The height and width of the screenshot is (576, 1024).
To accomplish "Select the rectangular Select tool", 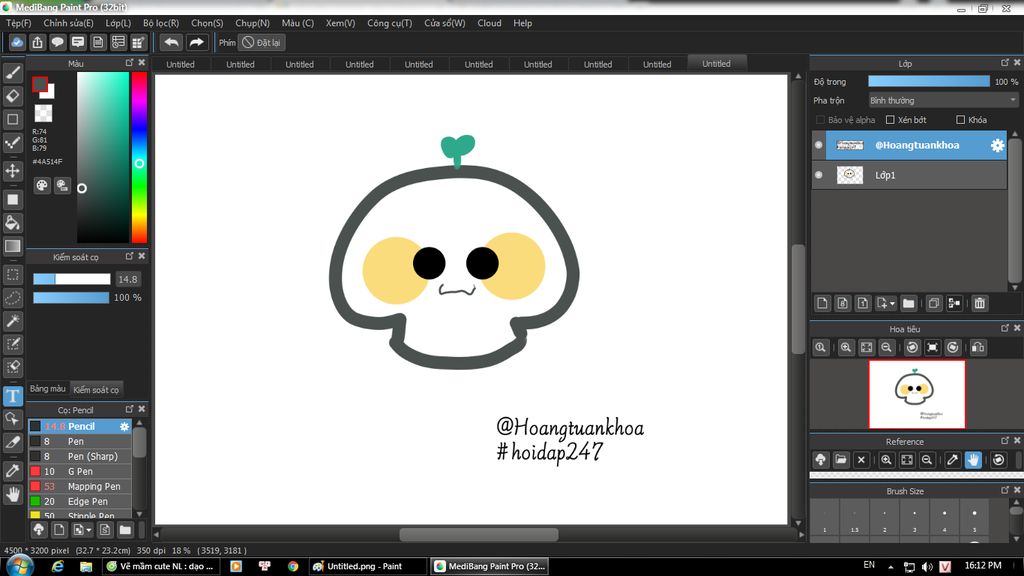I will point(12,275).
